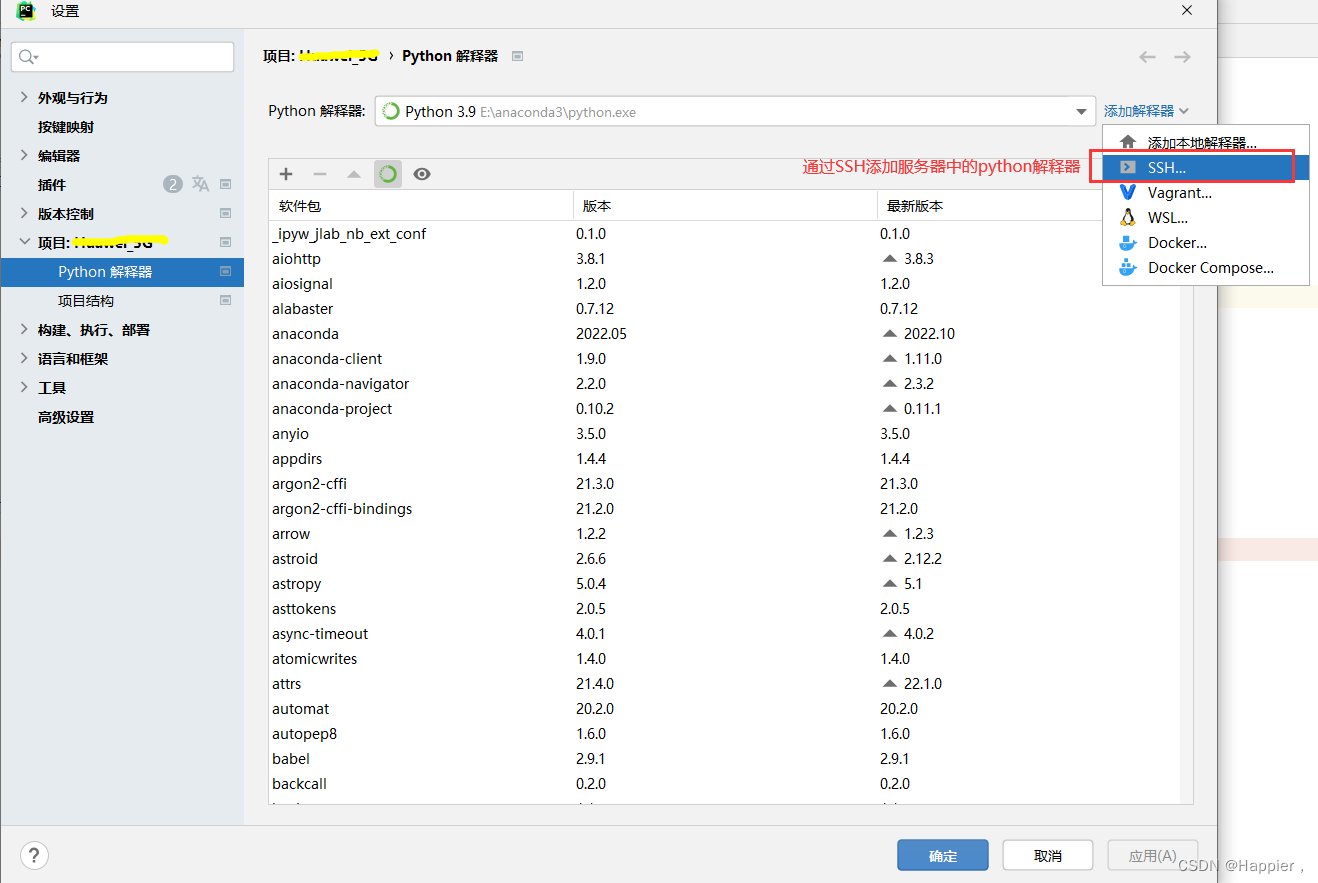
Task: Click the WSL penguin icon
Action: click(1128, 217)
